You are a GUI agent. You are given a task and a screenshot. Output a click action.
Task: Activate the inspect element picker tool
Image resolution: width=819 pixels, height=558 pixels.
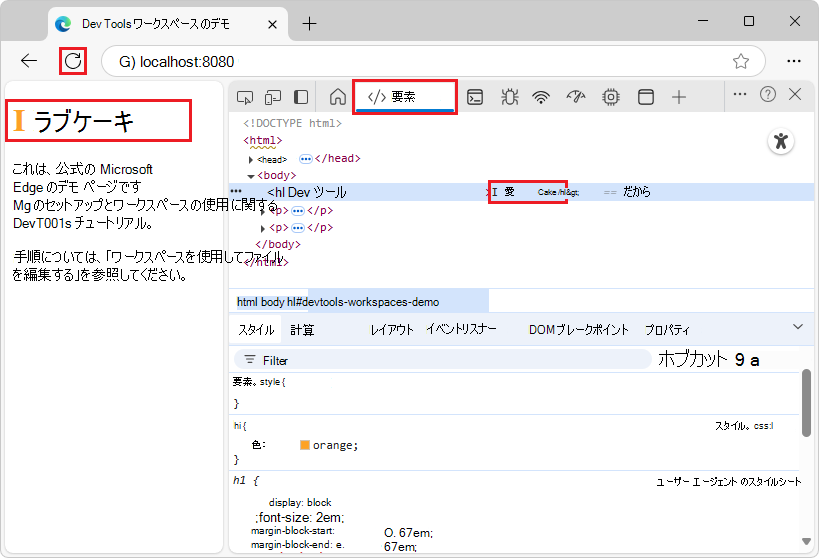pos(245,97)
